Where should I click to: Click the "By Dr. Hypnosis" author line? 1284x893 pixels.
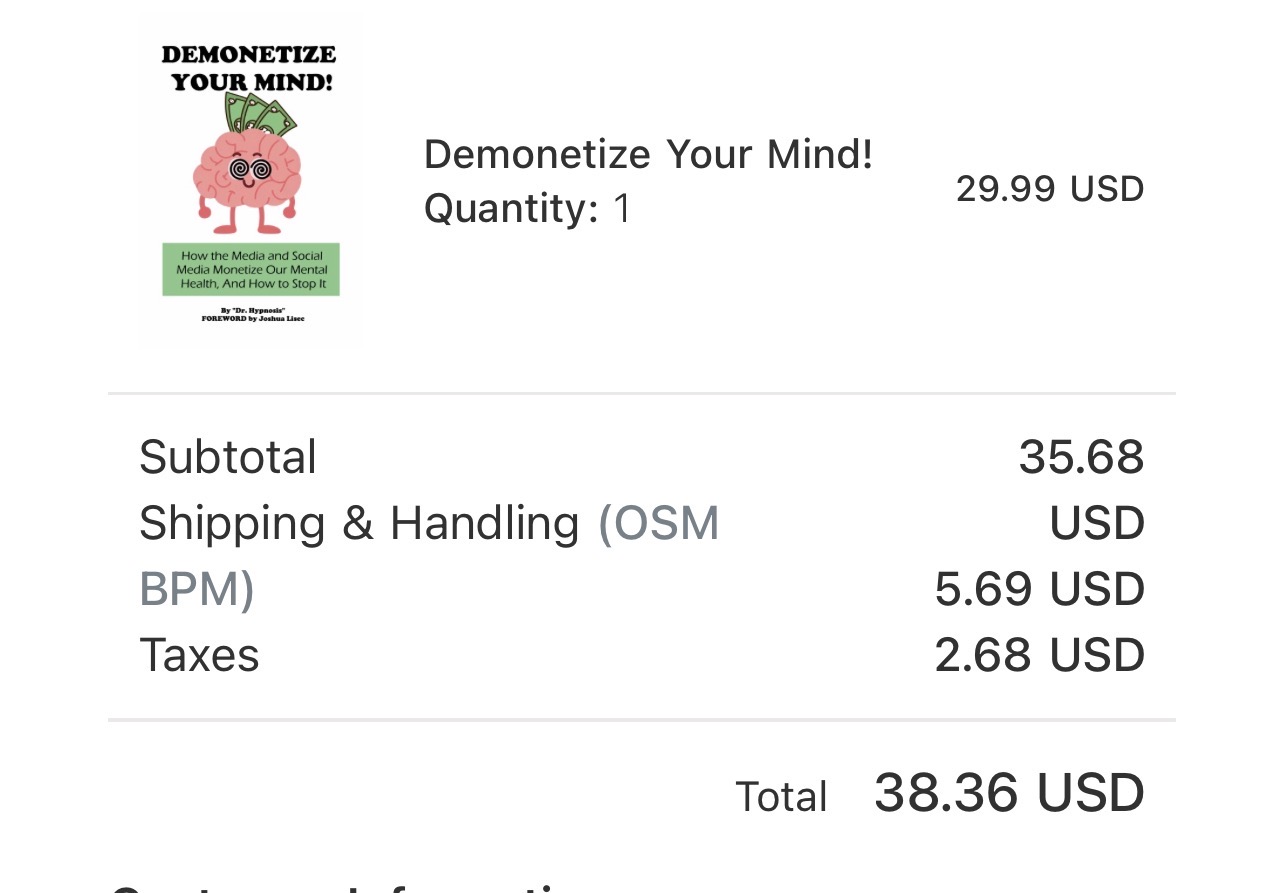pos(250,311)
